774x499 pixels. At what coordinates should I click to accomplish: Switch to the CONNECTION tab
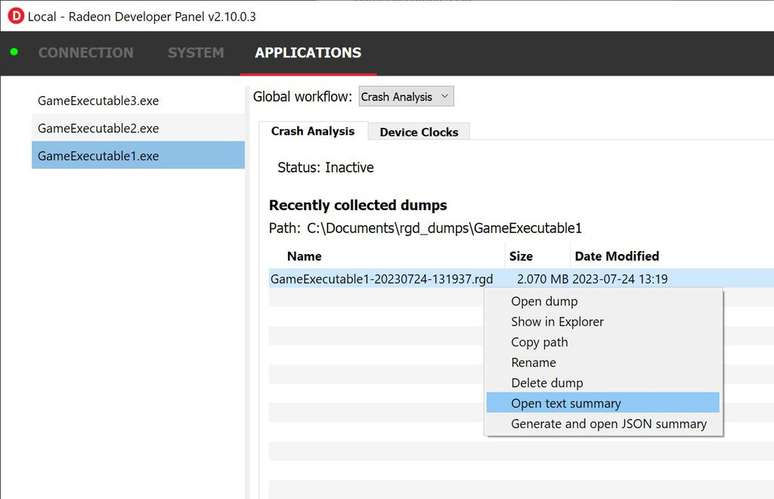tap(86, 53)
